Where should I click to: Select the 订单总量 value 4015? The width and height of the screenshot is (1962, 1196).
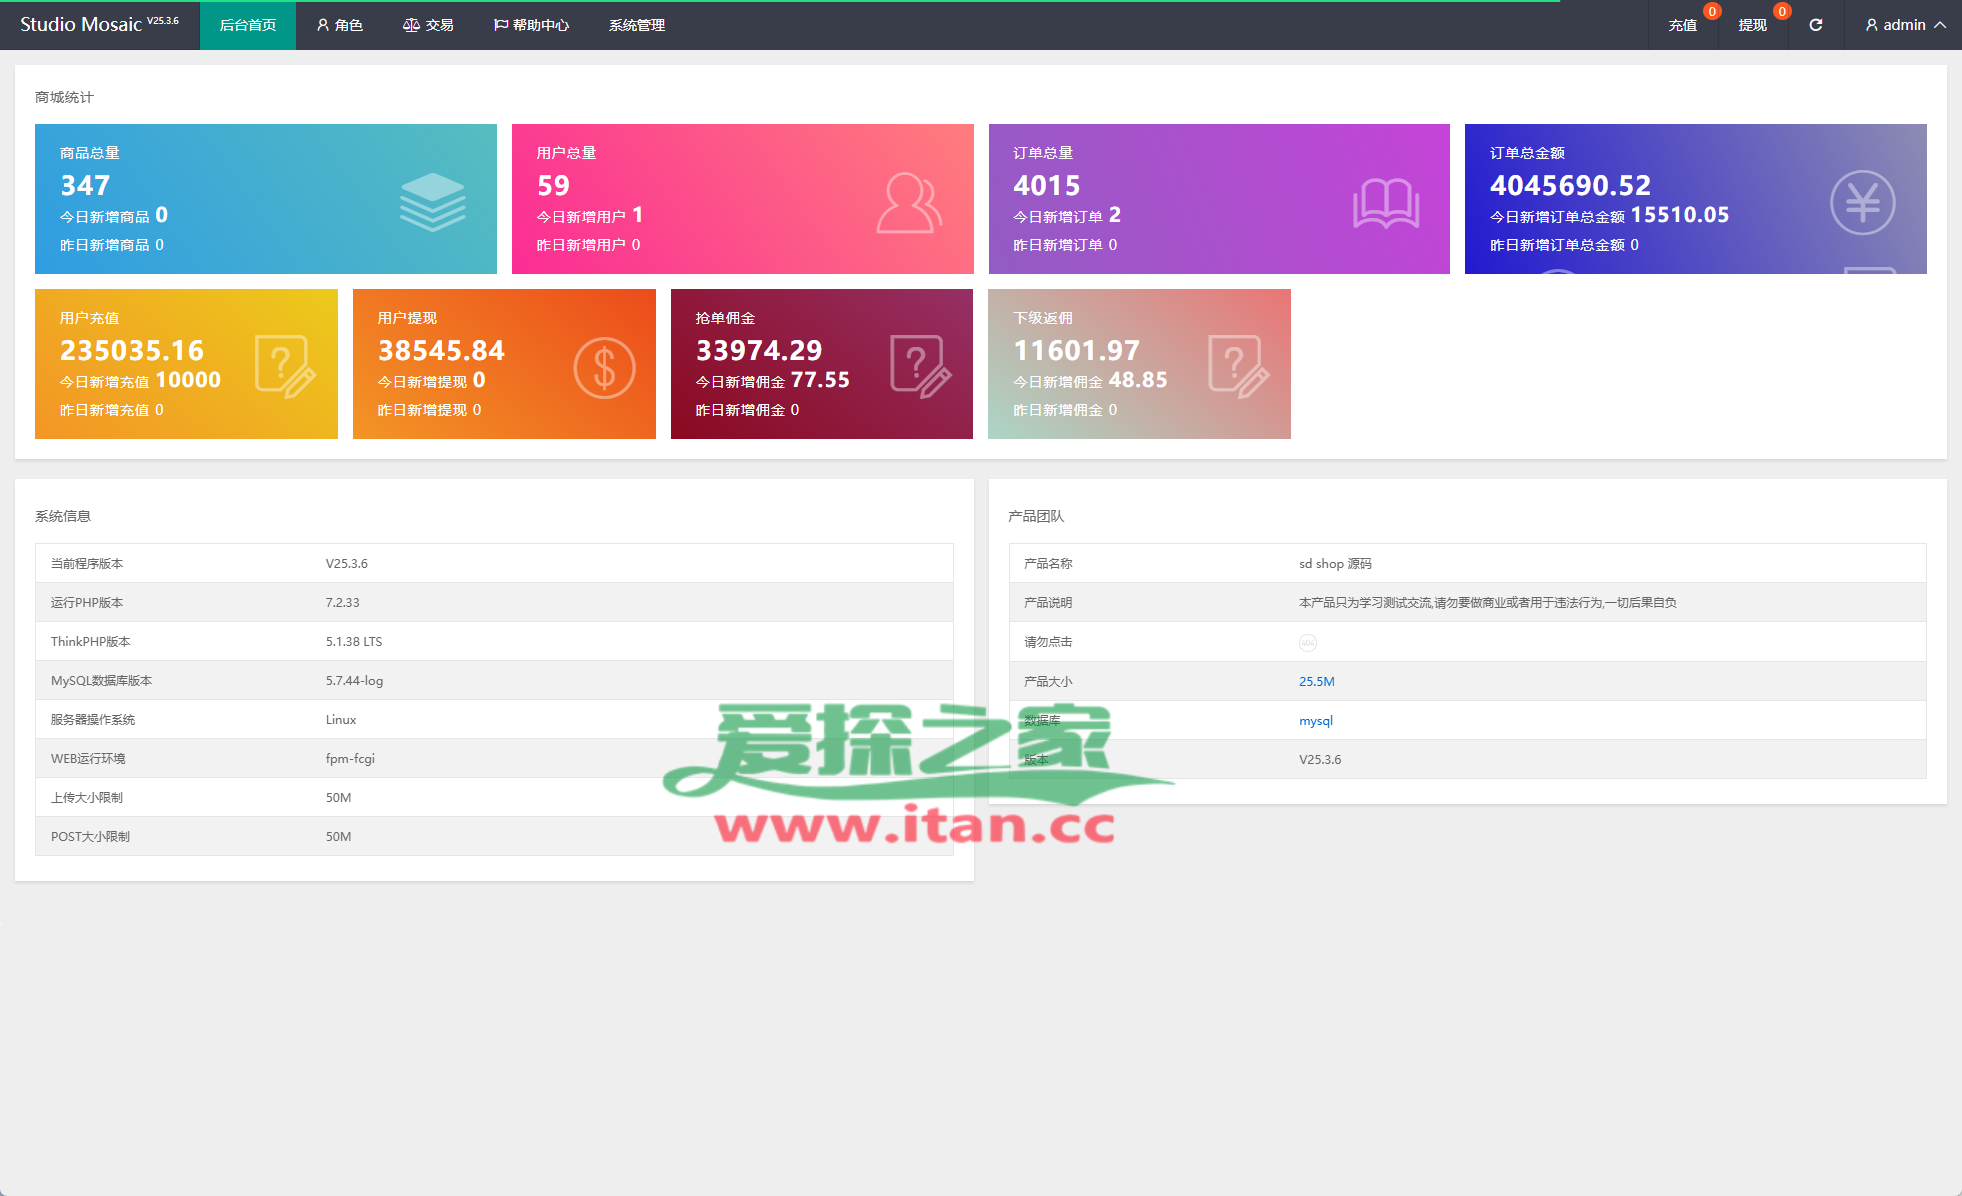pyautogui.click(x=1046, y=185)
